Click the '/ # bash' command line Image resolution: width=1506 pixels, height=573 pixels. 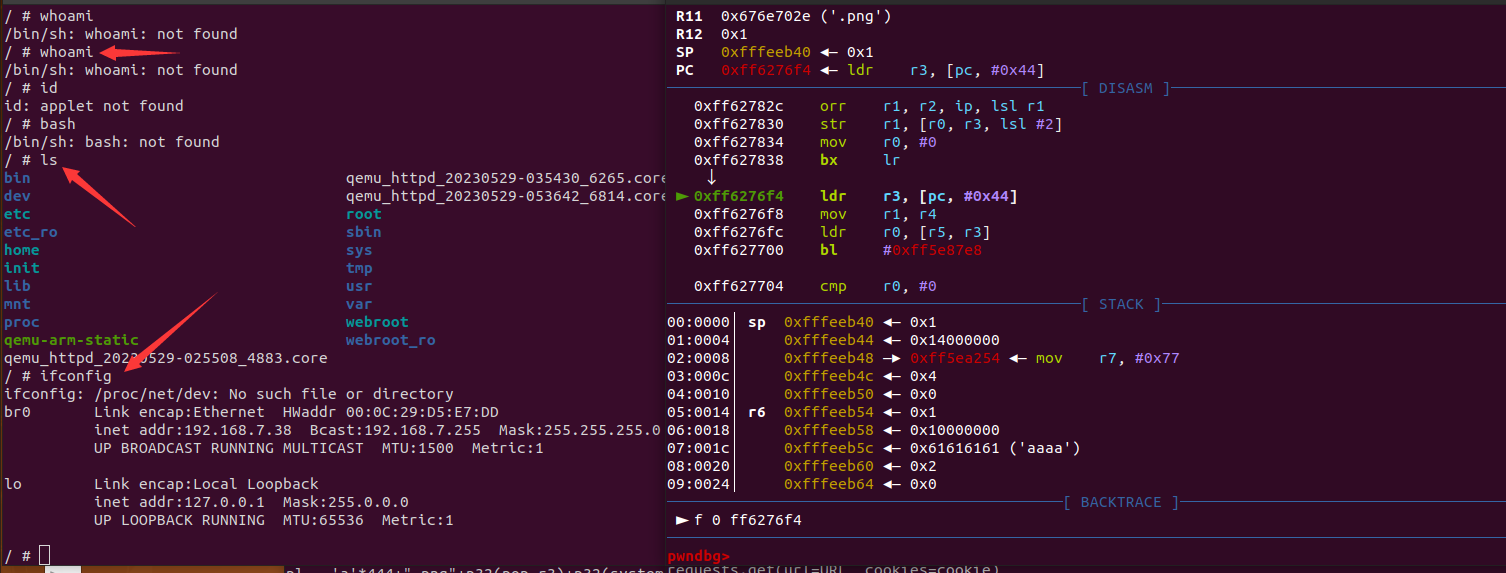[x=40, y=124]
